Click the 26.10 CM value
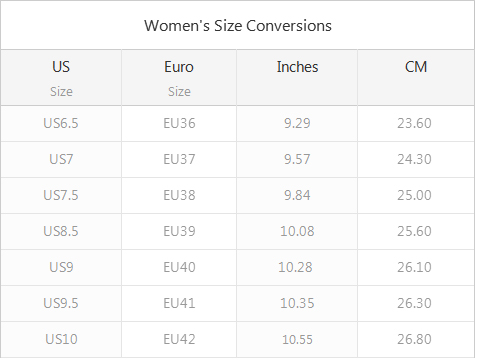 click(414, 267)
